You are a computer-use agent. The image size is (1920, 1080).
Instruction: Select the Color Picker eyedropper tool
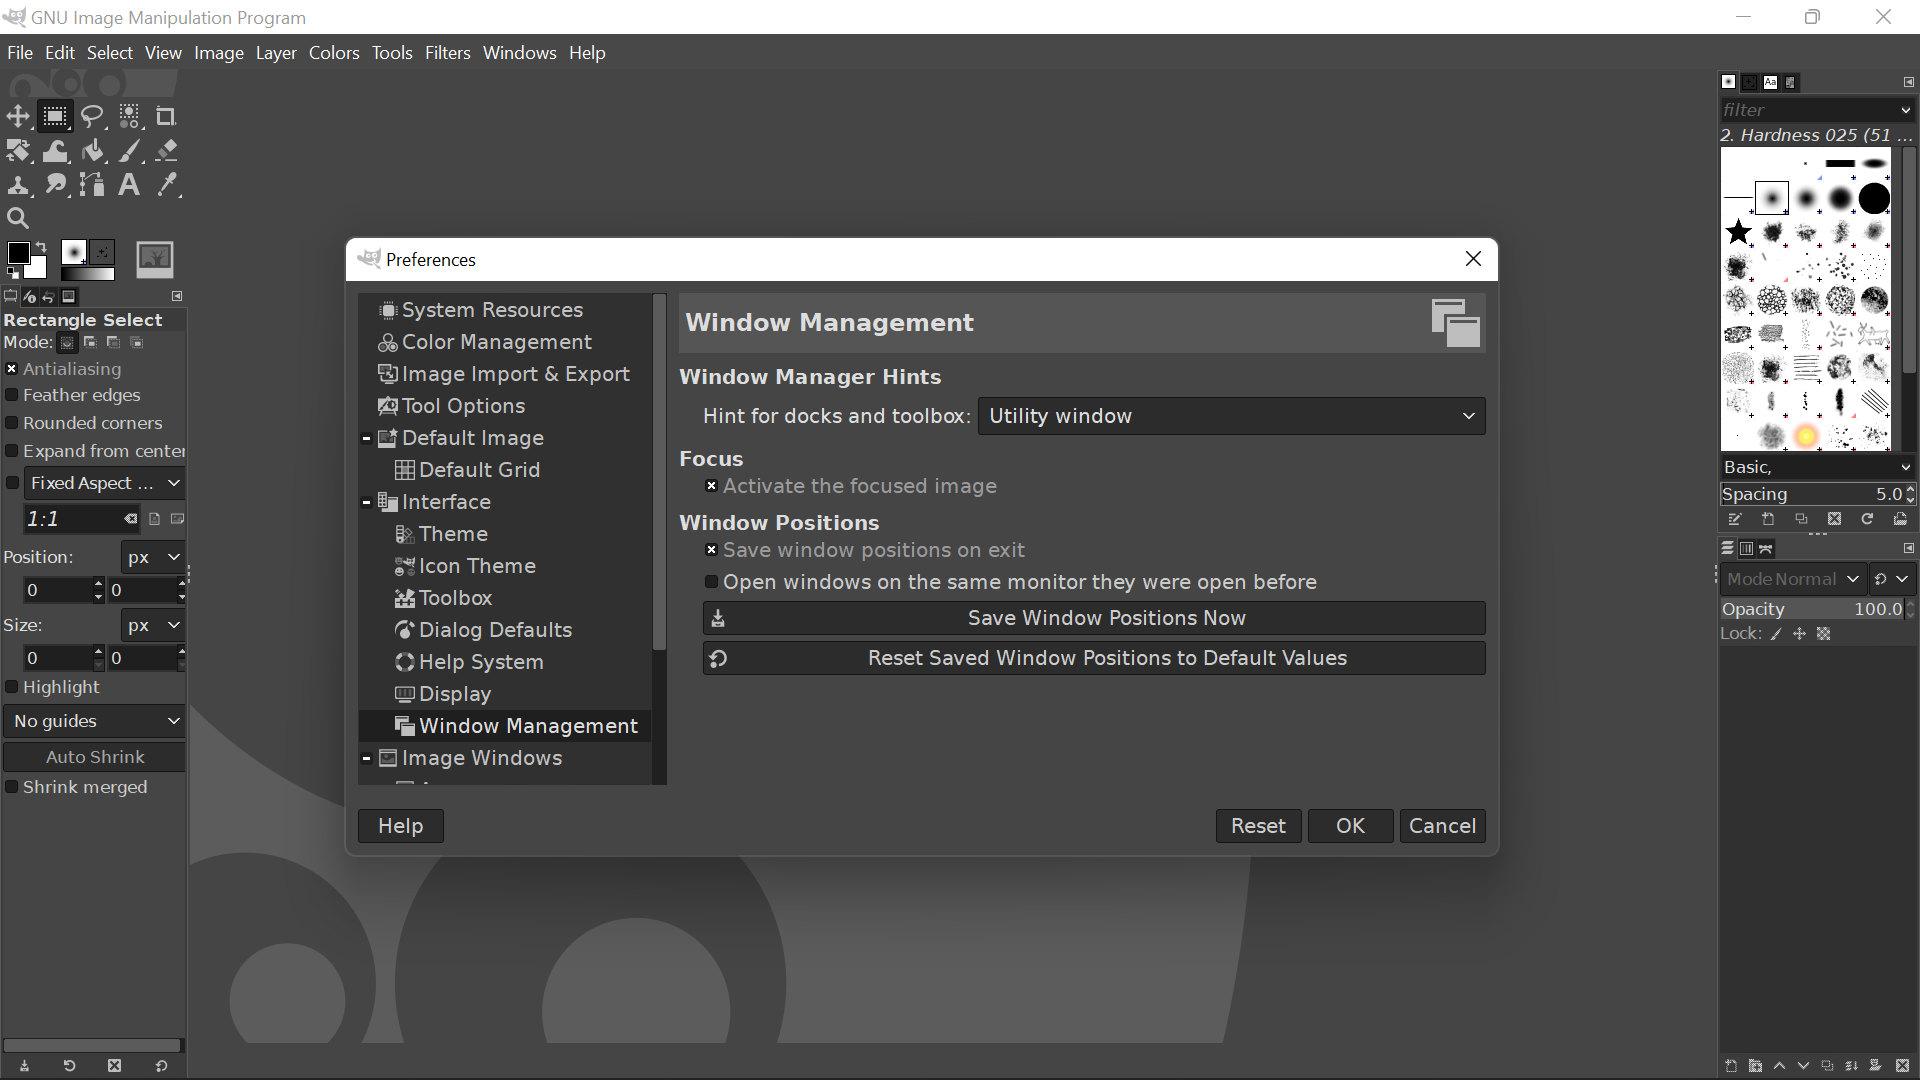[166, 185]
